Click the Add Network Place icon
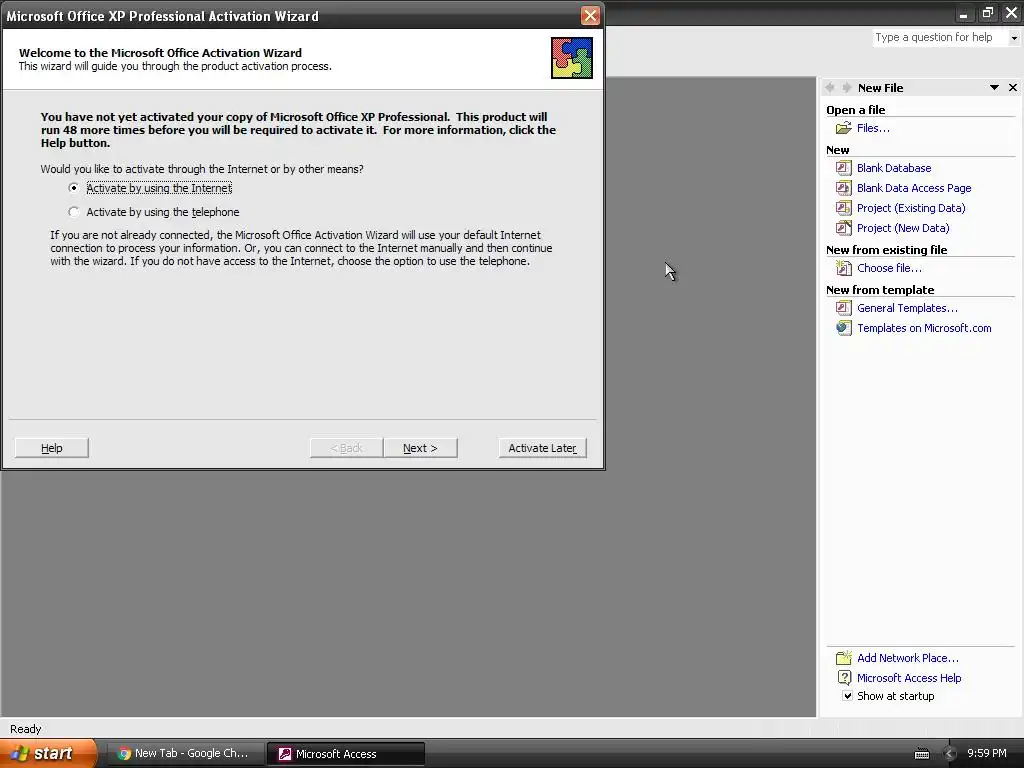1024x768 pixels. [x=844, y=658]
